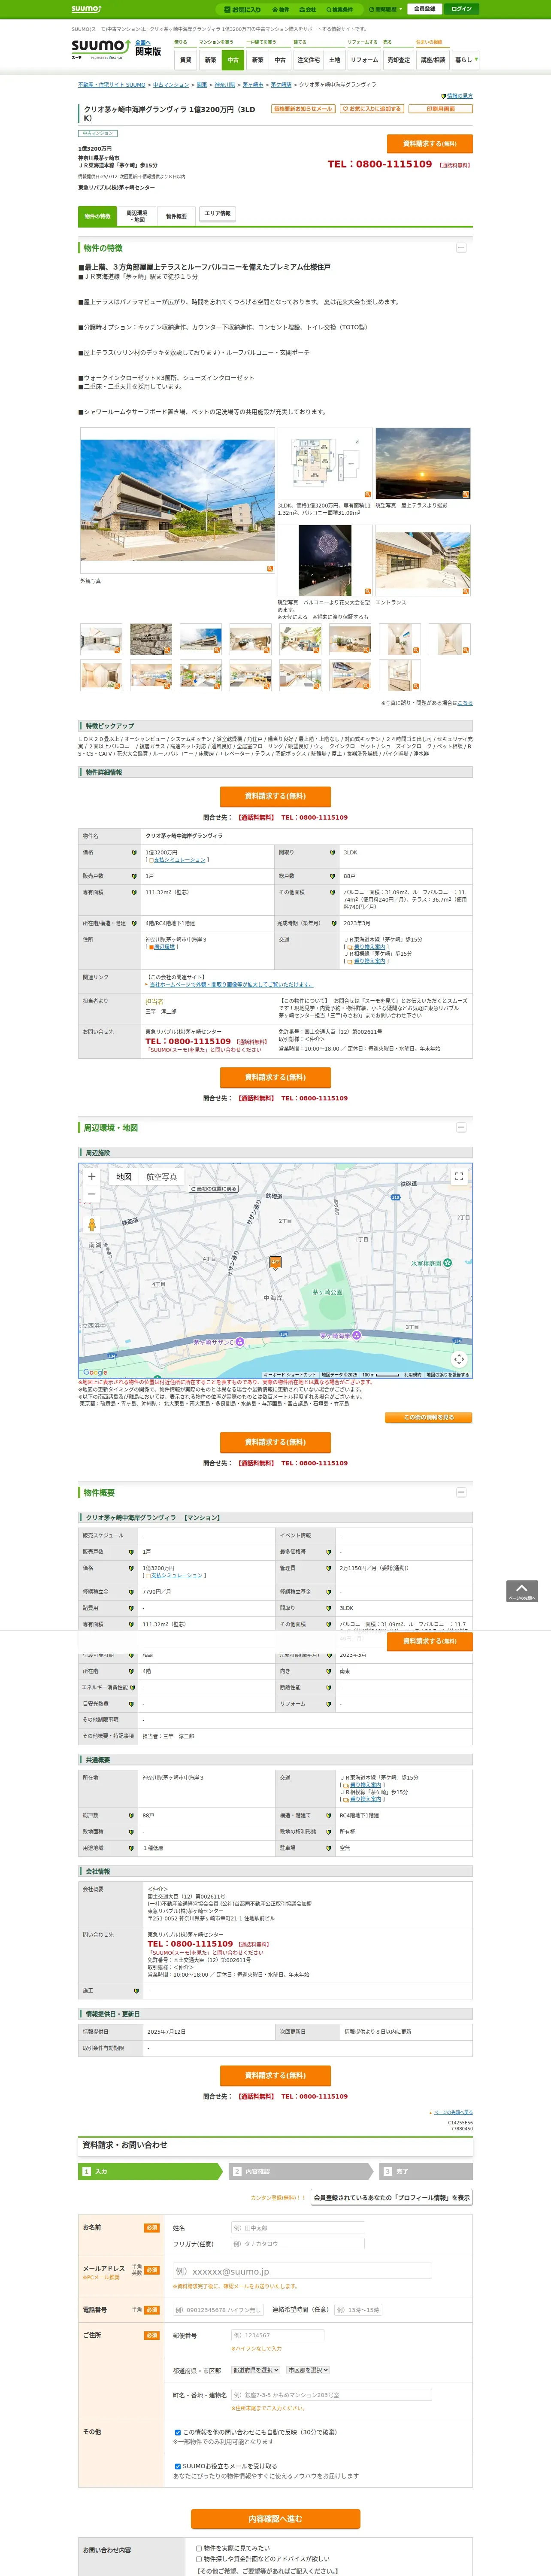The width and height of the screenshot is (551, 2576).
Task: Click help icon beside 修繕積立金 row
Action: pyautogui.click(x=131, y=1591)
